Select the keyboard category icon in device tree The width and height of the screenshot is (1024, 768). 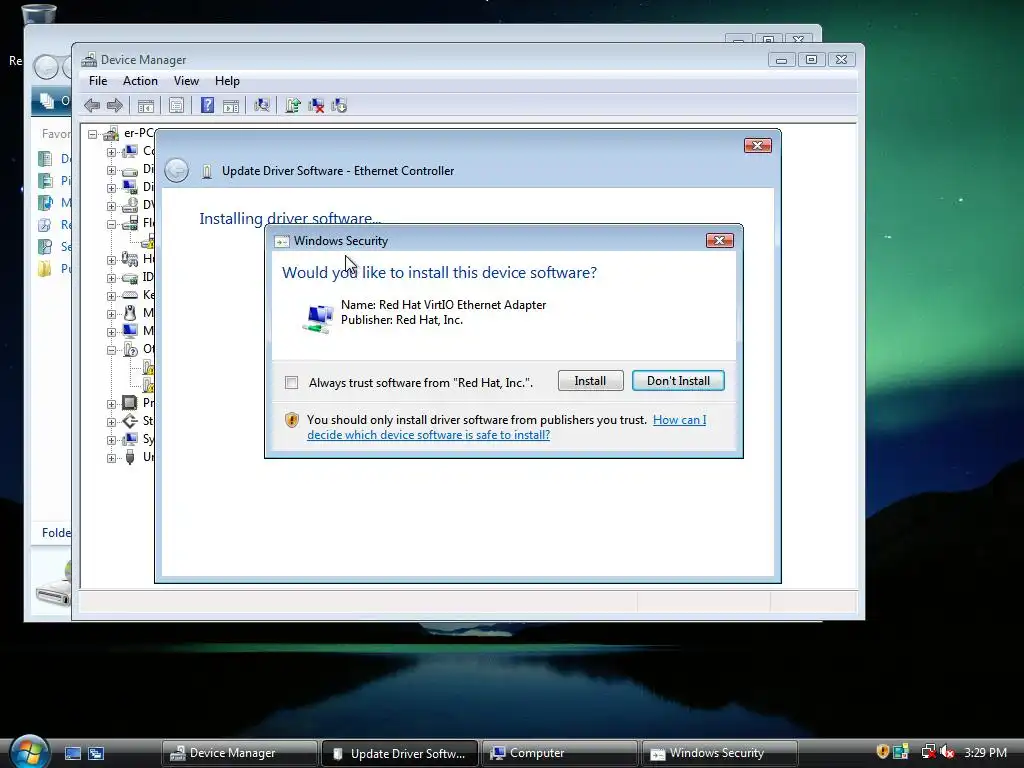[130, 295]
